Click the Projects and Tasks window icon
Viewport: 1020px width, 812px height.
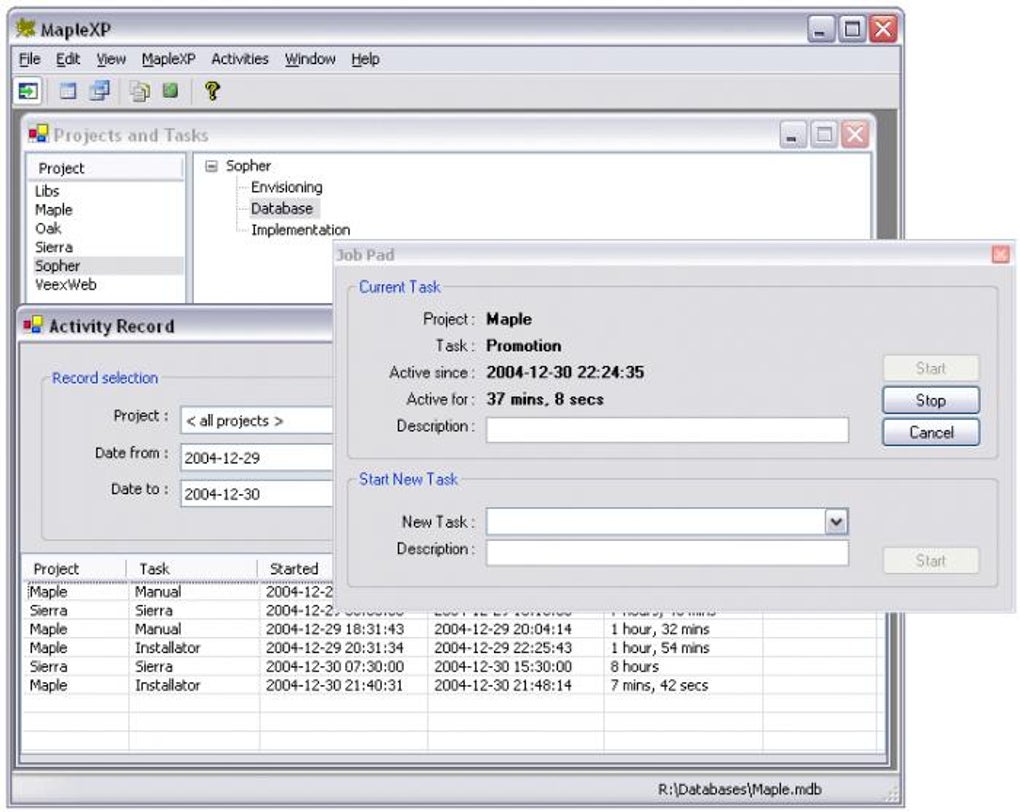pos(38,134)
